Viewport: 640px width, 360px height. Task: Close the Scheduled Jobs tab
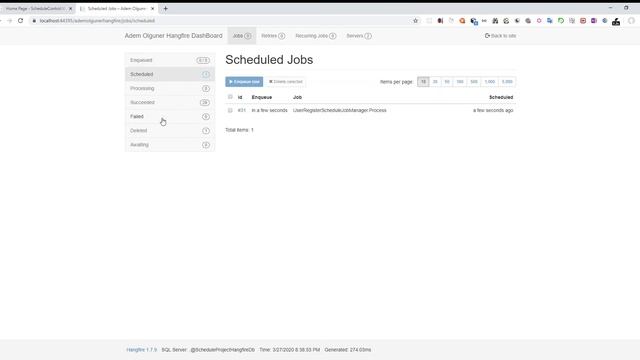[152, 9]
